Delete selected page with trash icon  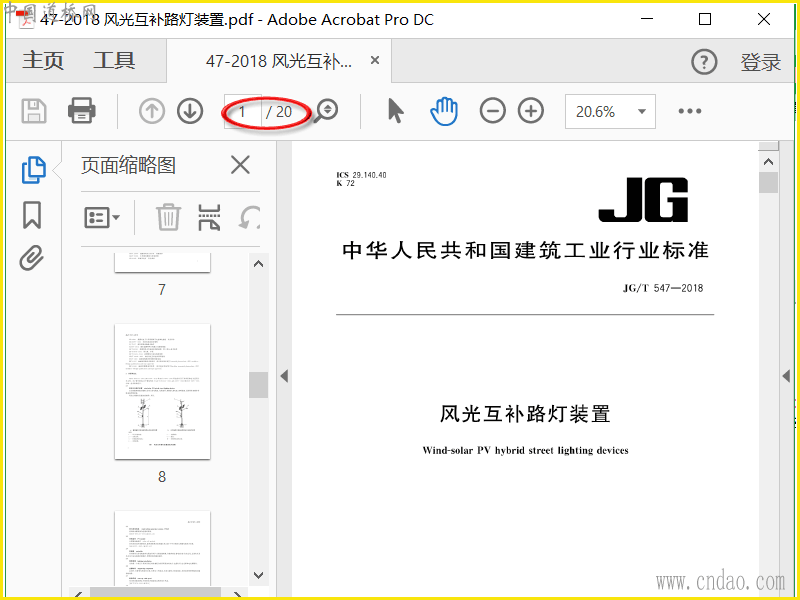(168, 217)
